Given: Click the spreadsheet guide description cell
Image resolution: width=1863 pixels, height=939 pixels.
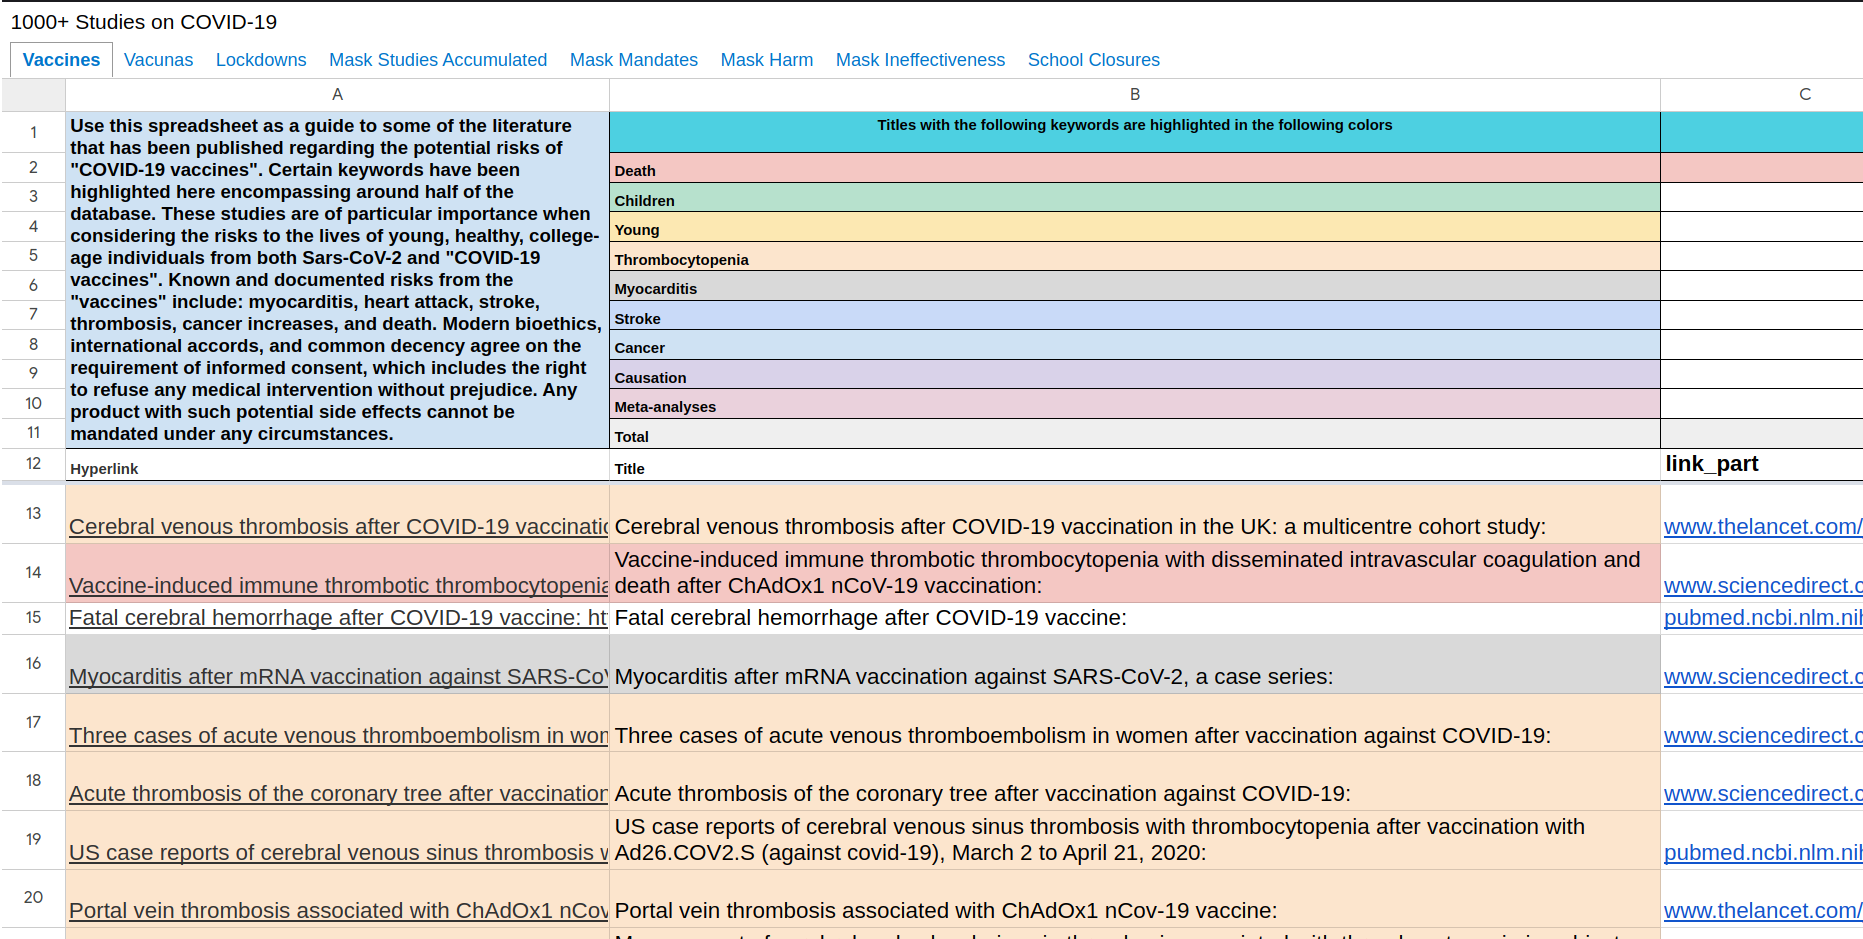Looking at the screenshot, I should point(338,279).
